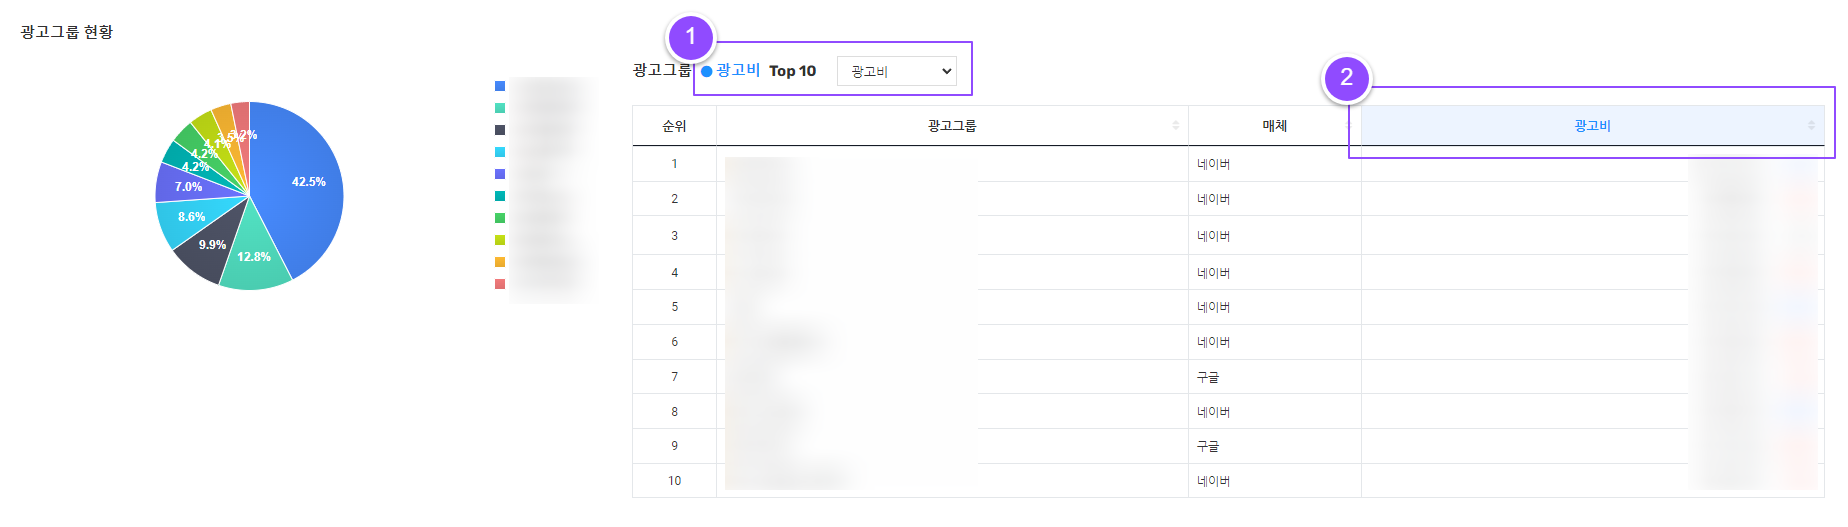The height and width of the screenshot is (527, 1848).
Task: Click the 42.5% pie slice
Action: click(x=305, y=185)
